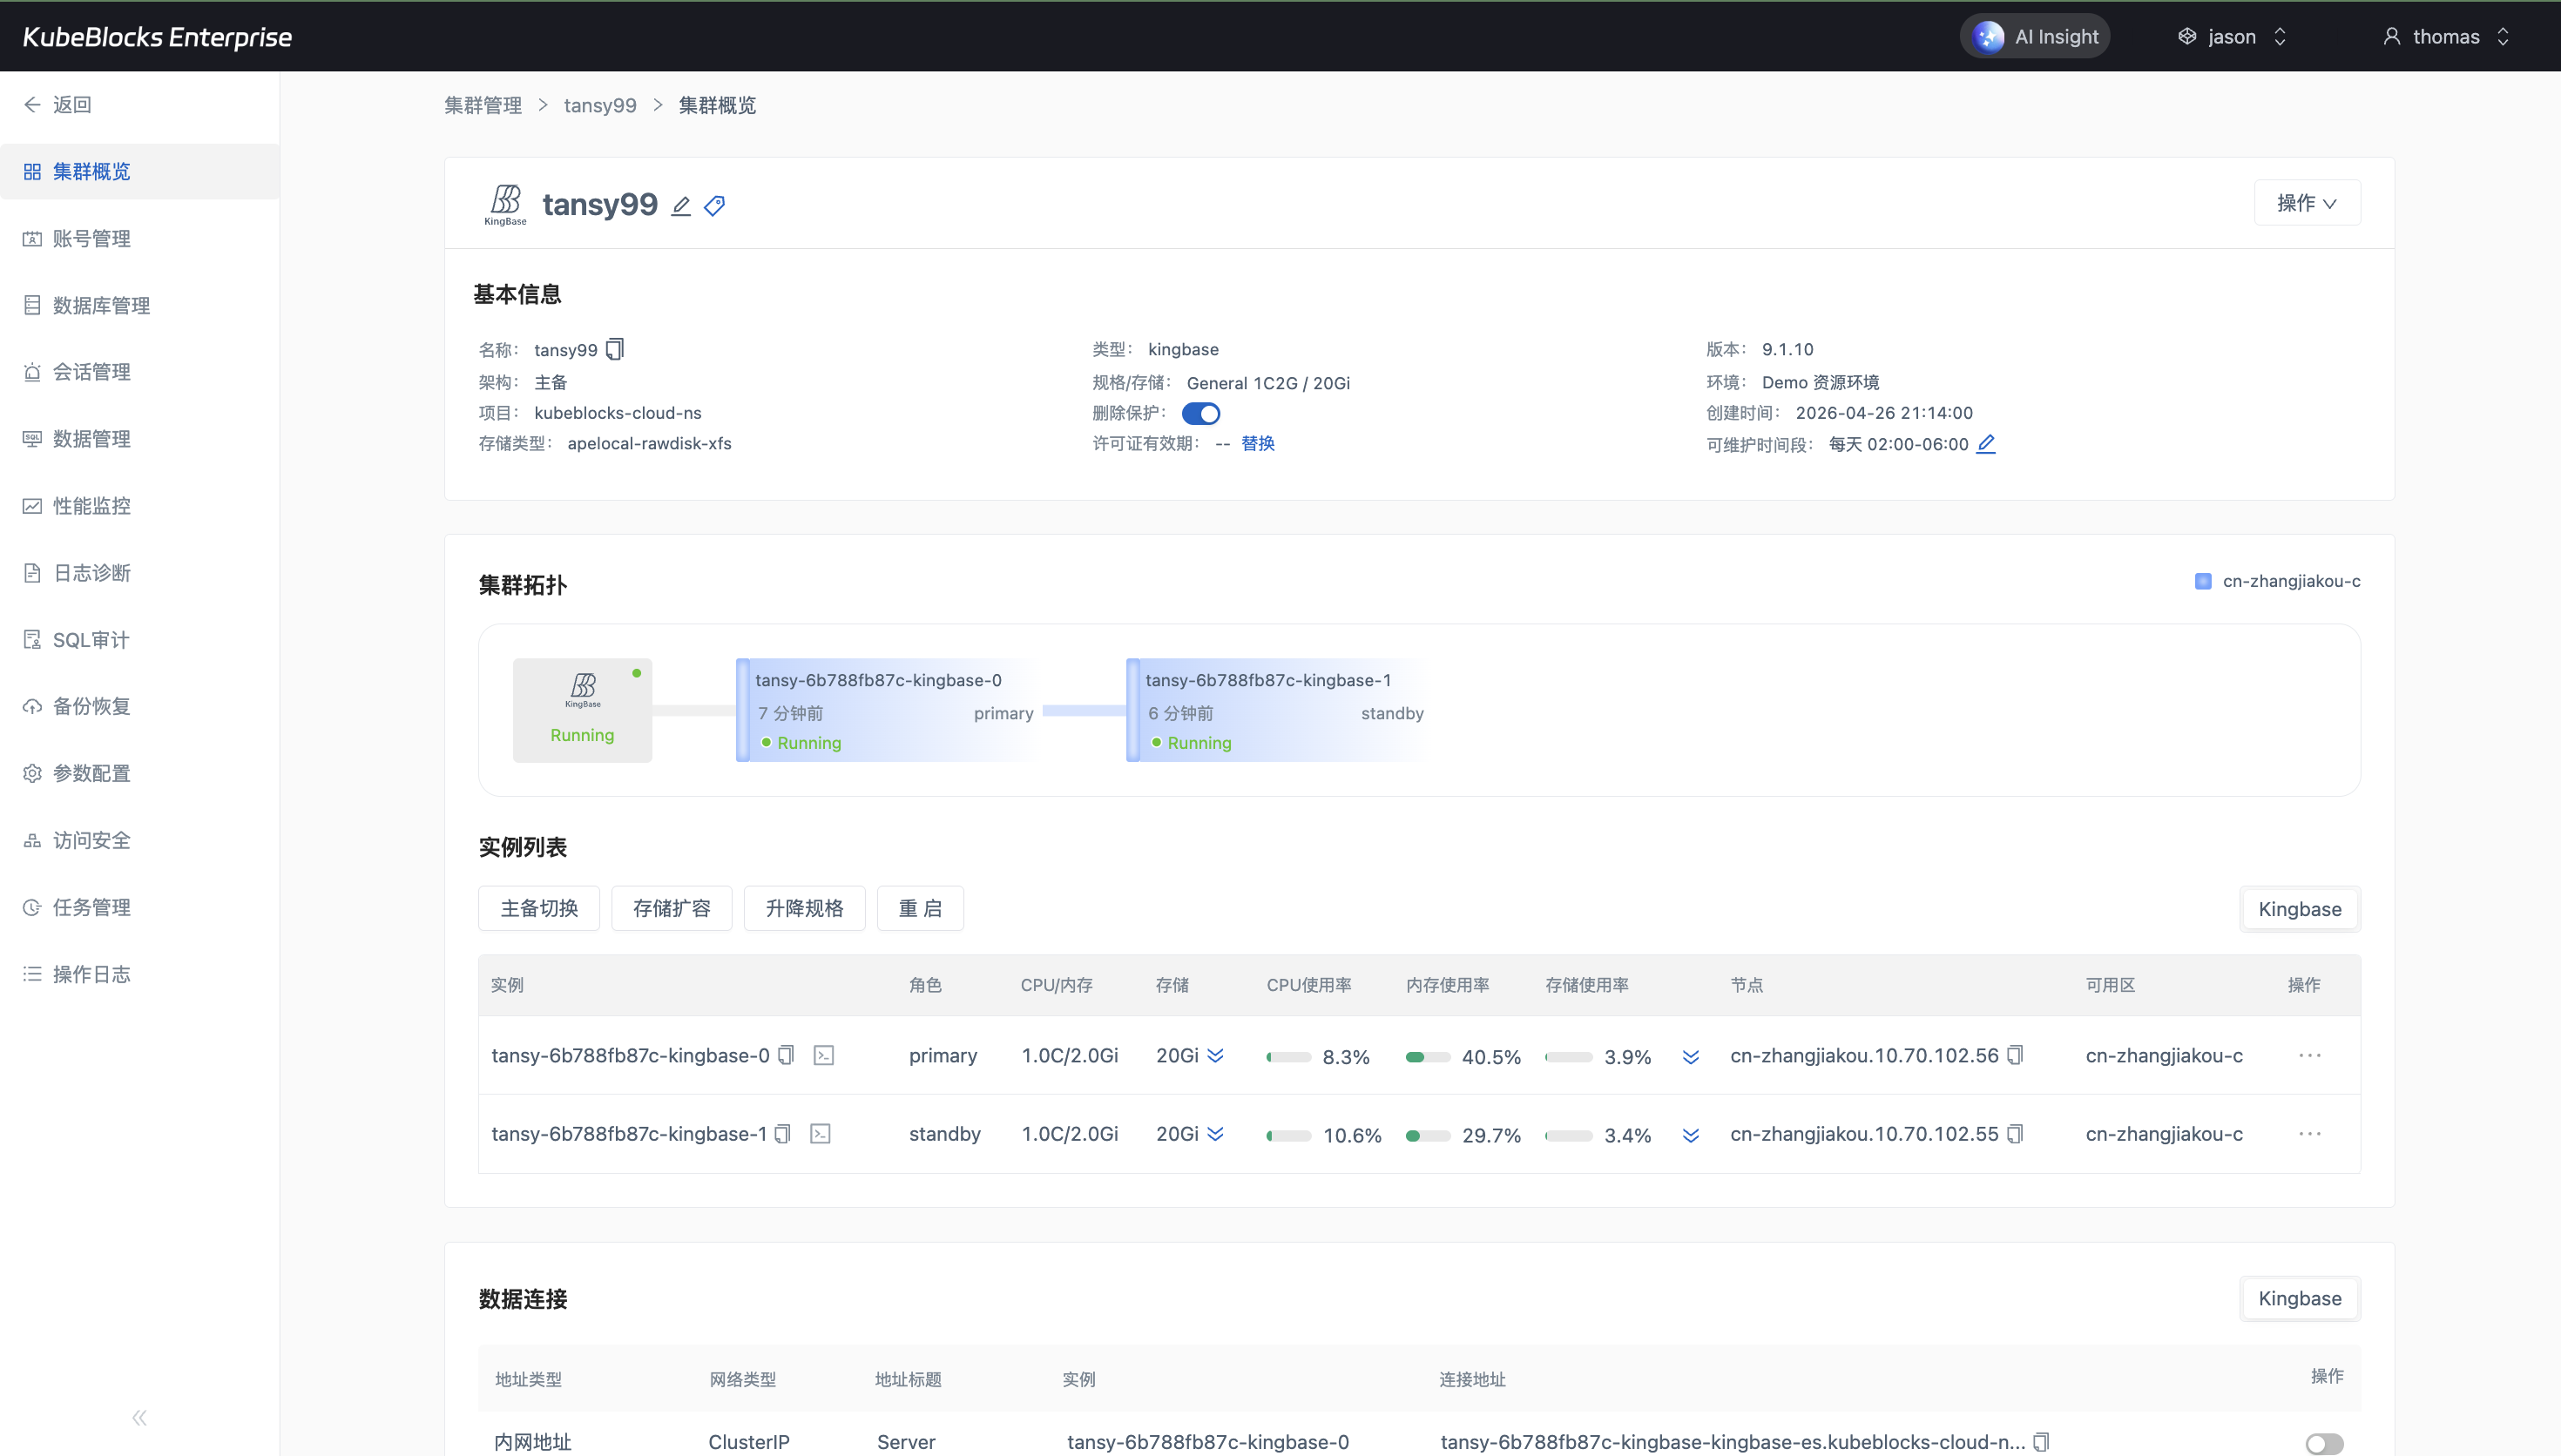This screenshot has height=1456, width=2561.
Task: Copy the internal connection address
Action: pyautogui.click(x=2041, y=1441)
